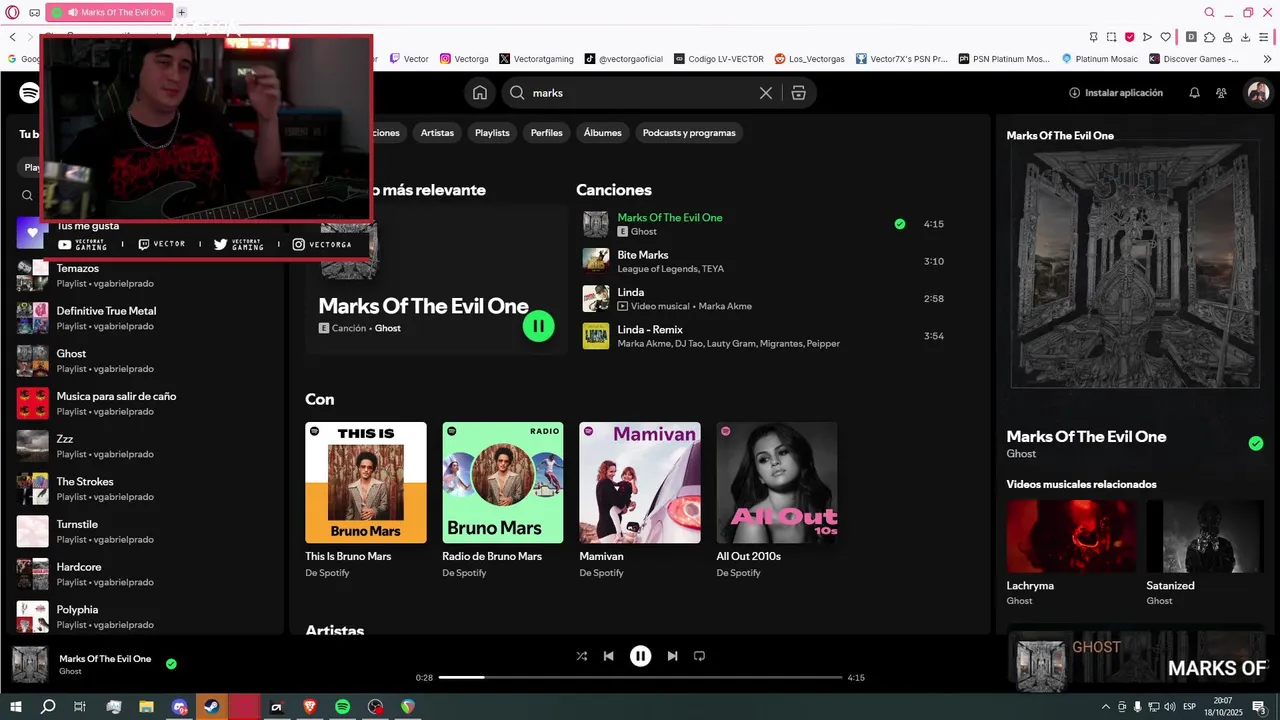1280x720 pixels.
Task: Open Definitive True Metal playlist
Action: click(x=145, y=318)
